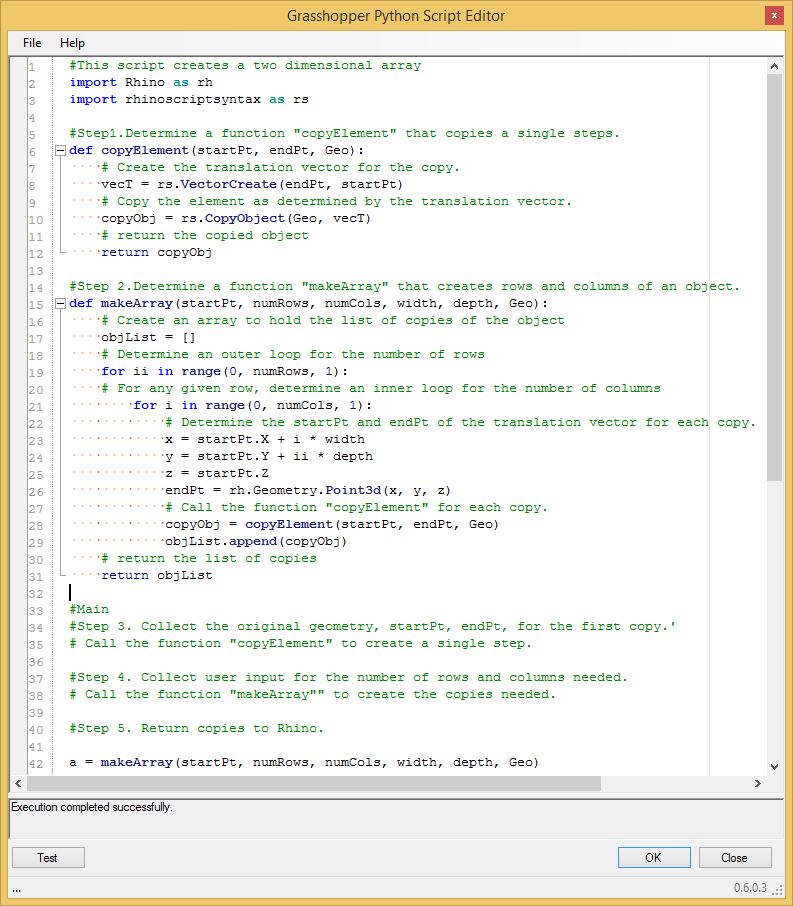Open the File menu

point(32,43)
